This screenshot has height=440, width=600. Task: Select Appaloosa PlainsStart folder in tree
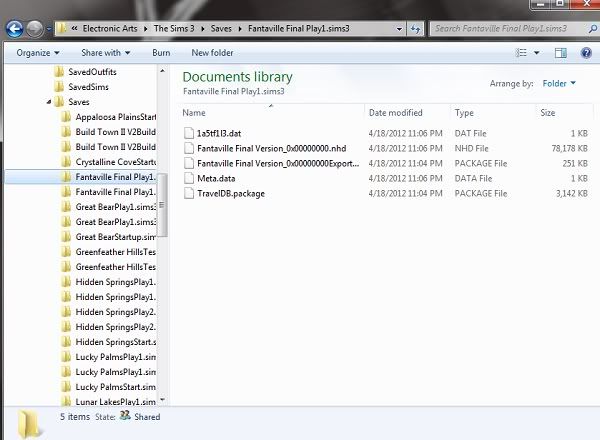(x=116, y=117)
